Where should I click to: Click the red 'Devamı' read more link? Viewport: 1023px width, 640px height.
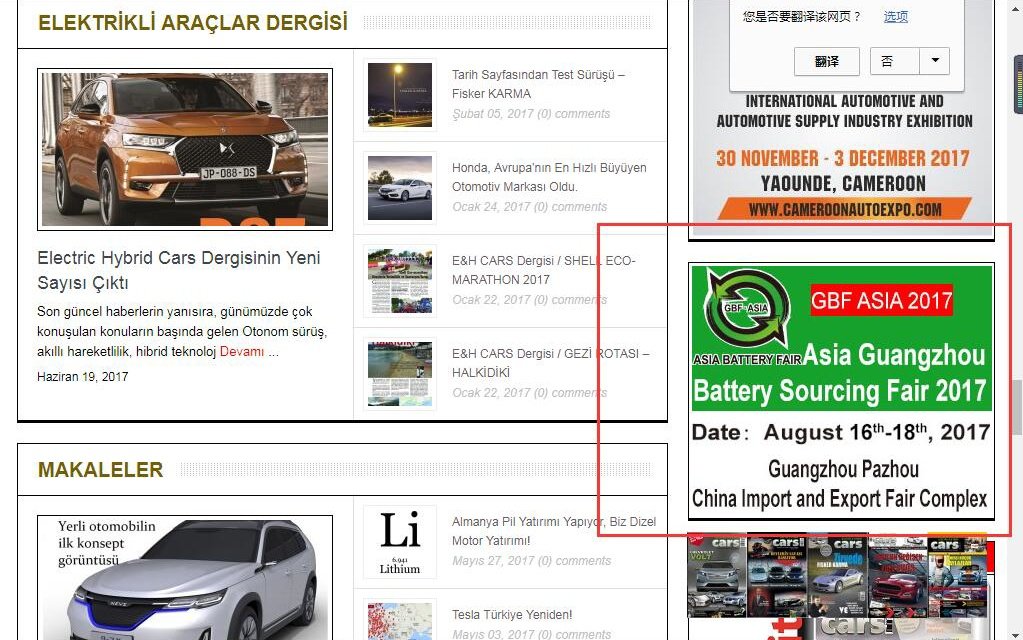tap(242, 351)
